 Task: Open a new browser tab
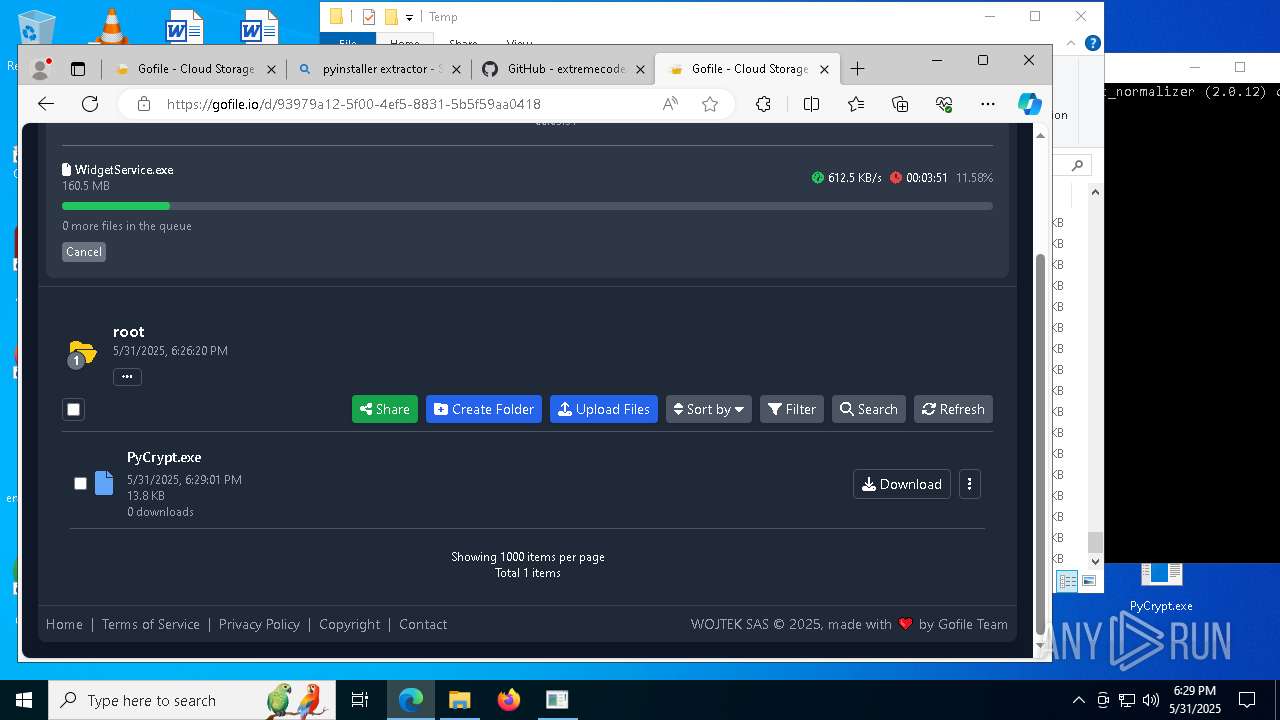pos(857,69)
